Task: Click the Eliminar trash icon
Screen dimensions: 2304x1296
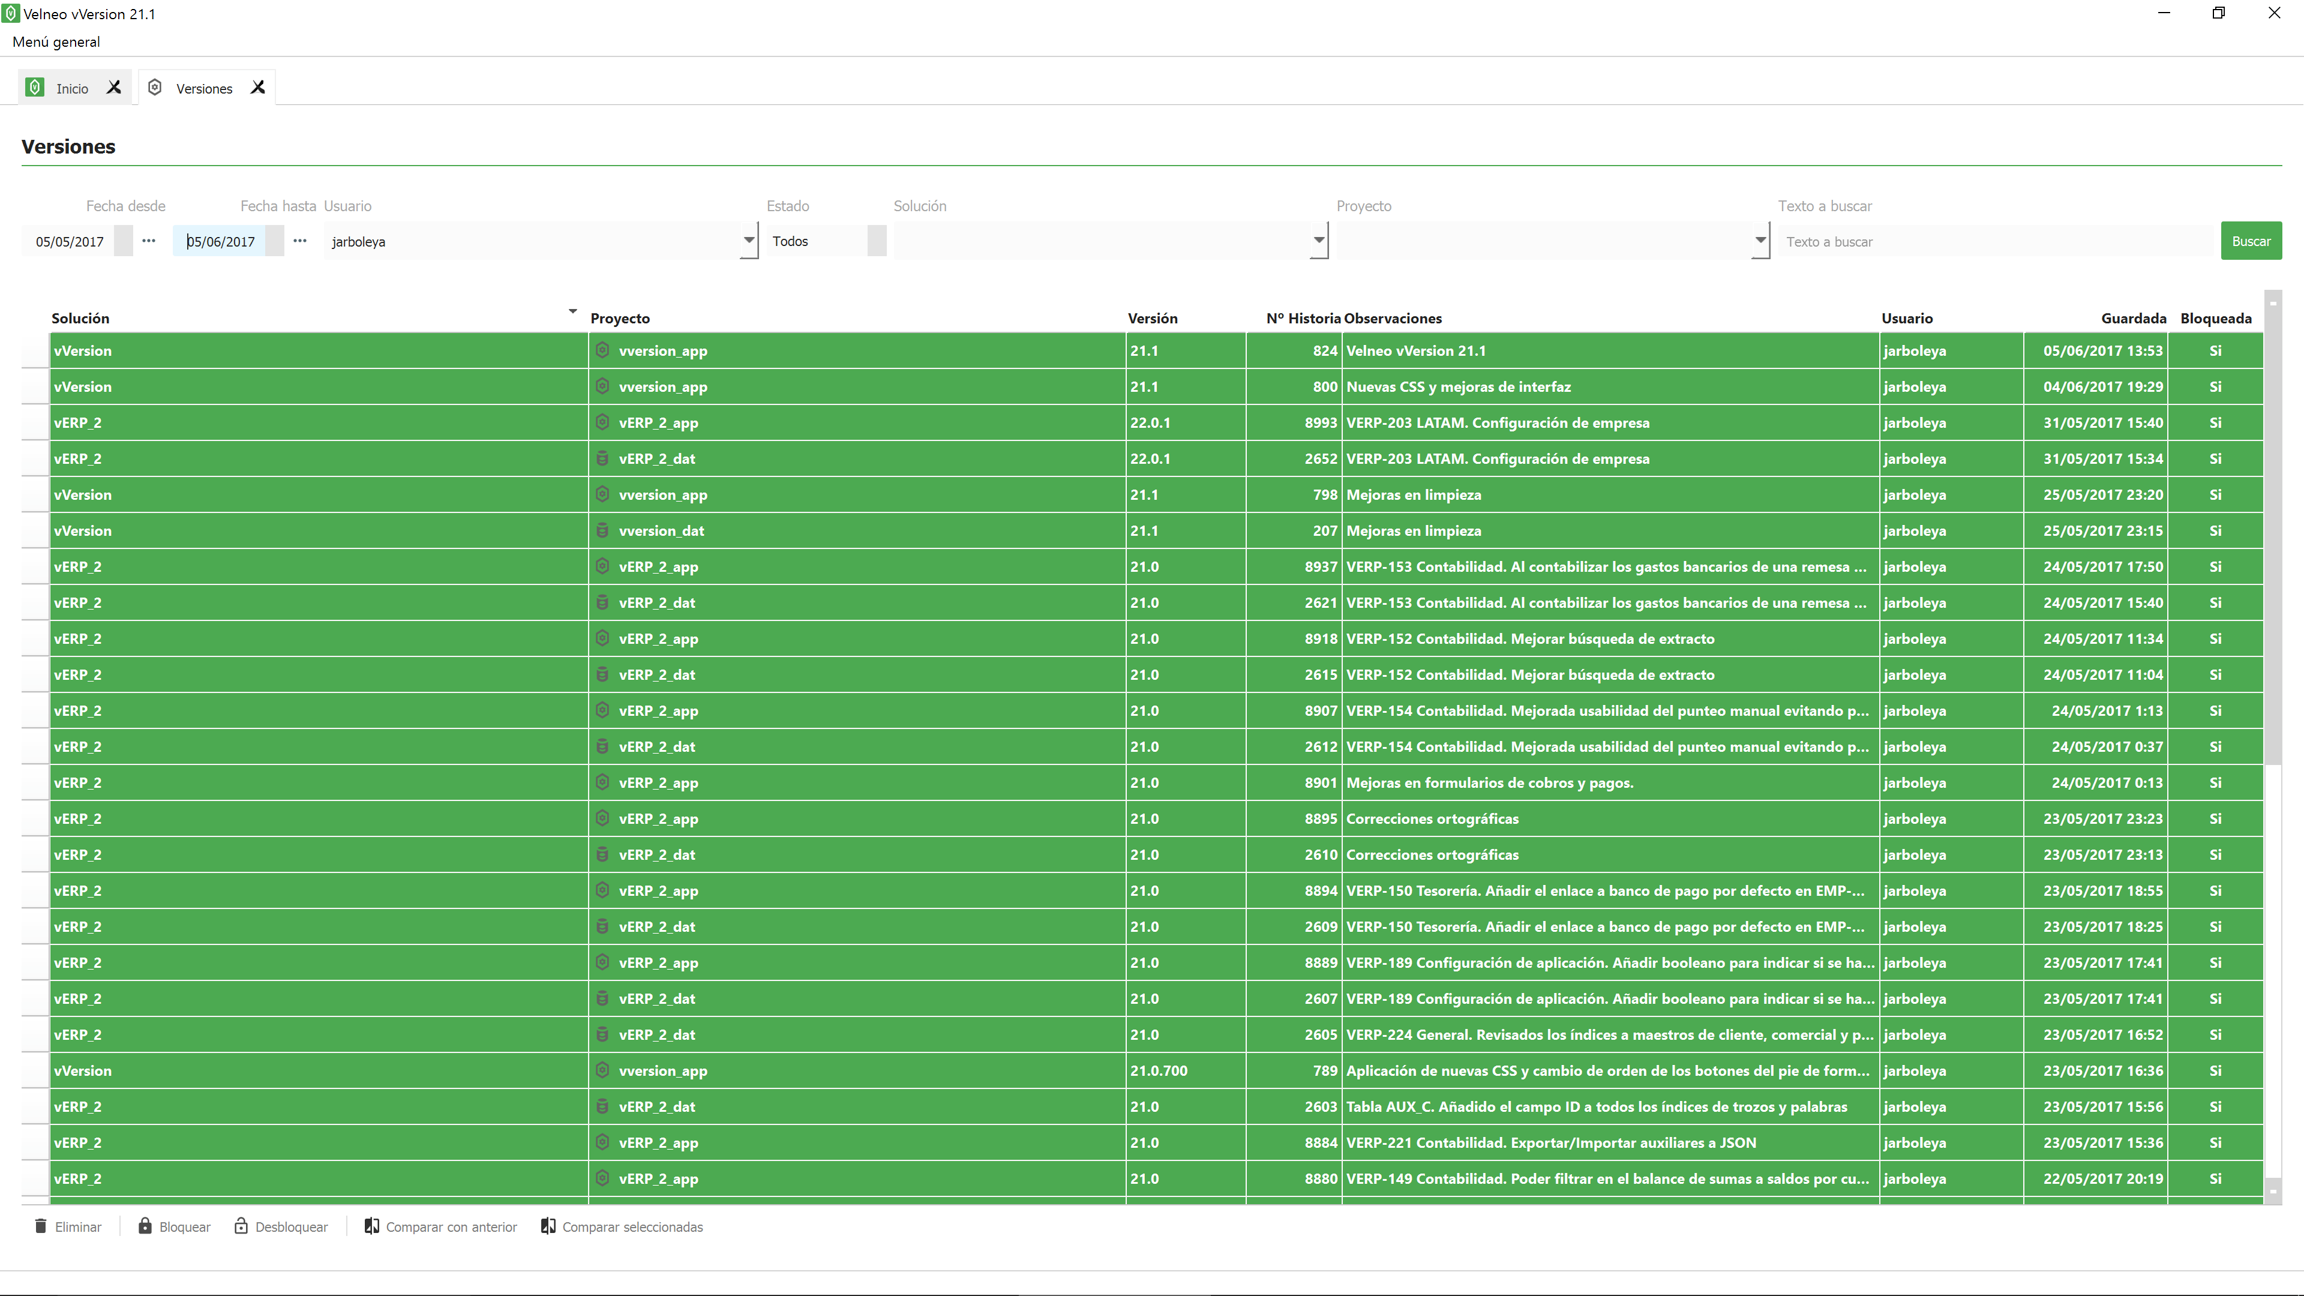Action: coord(40,1226)
